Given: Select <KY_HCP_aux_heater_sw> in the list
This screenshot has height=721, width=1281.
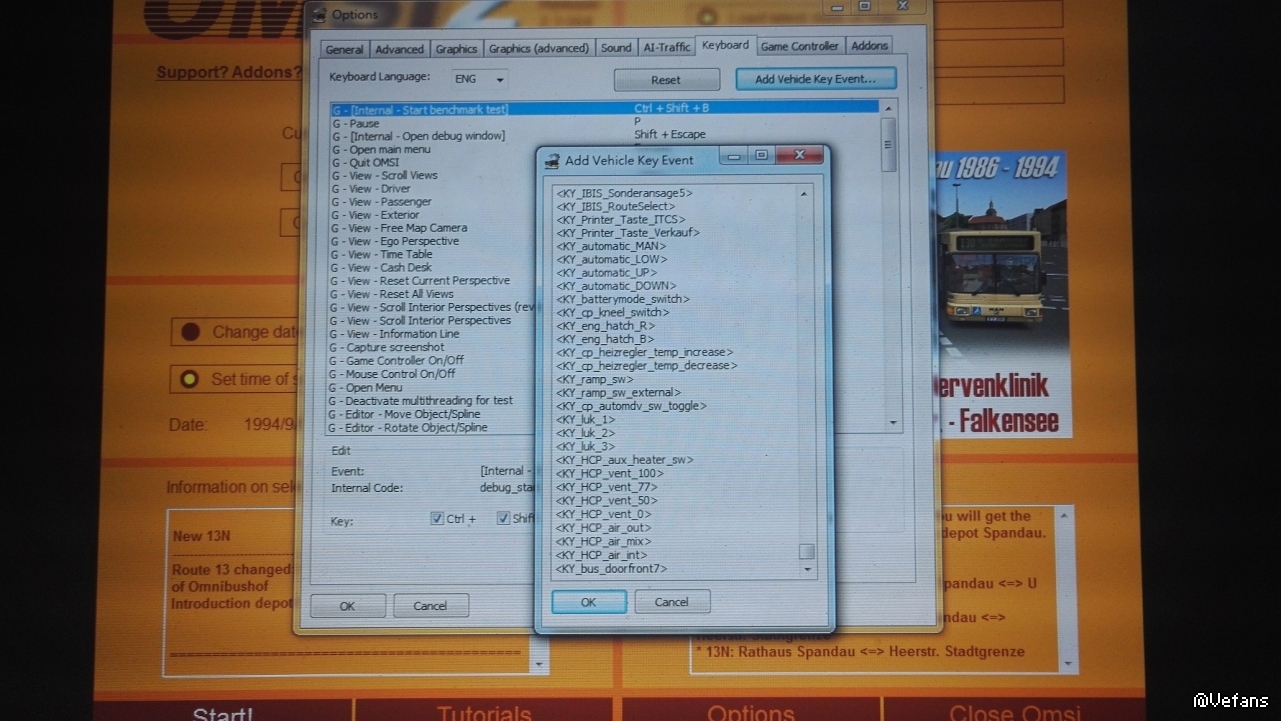Looking at the screenshot, I should [x=625, y=460].
